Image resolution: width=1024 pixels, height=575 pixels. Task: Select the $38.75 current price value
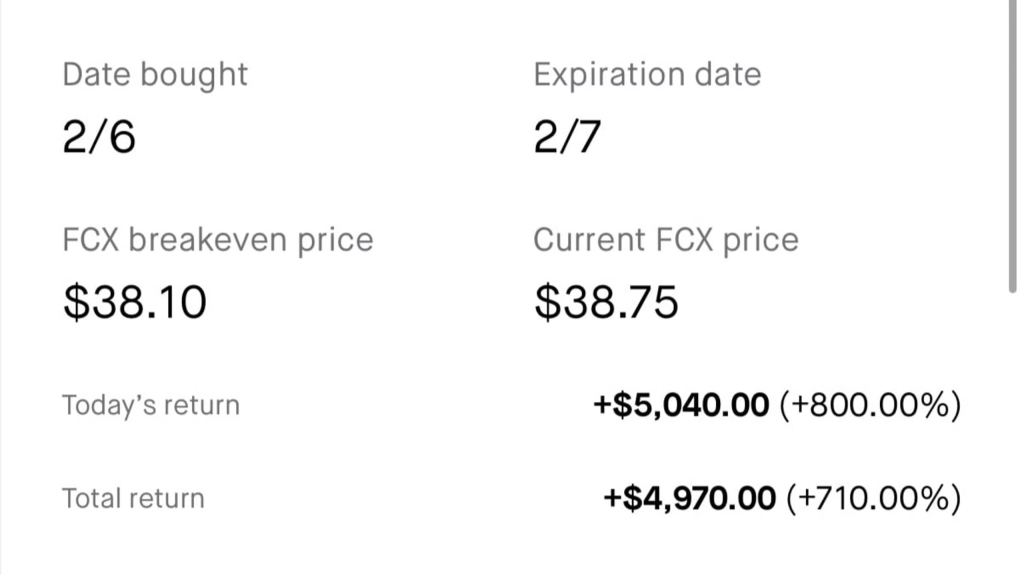tap(606, 302)
